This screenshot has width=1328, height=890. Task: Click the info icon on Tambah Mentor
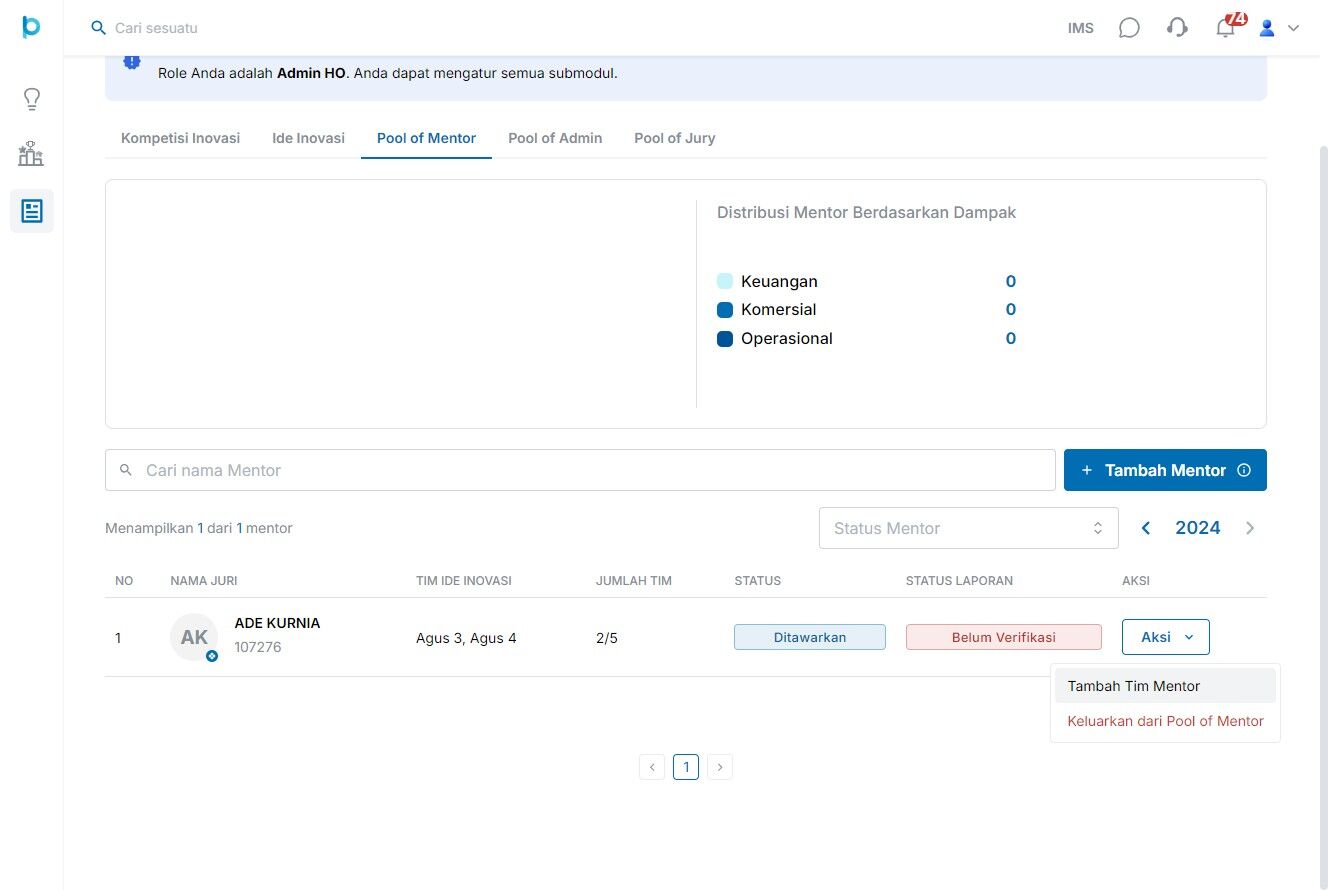coord(1244,470)
